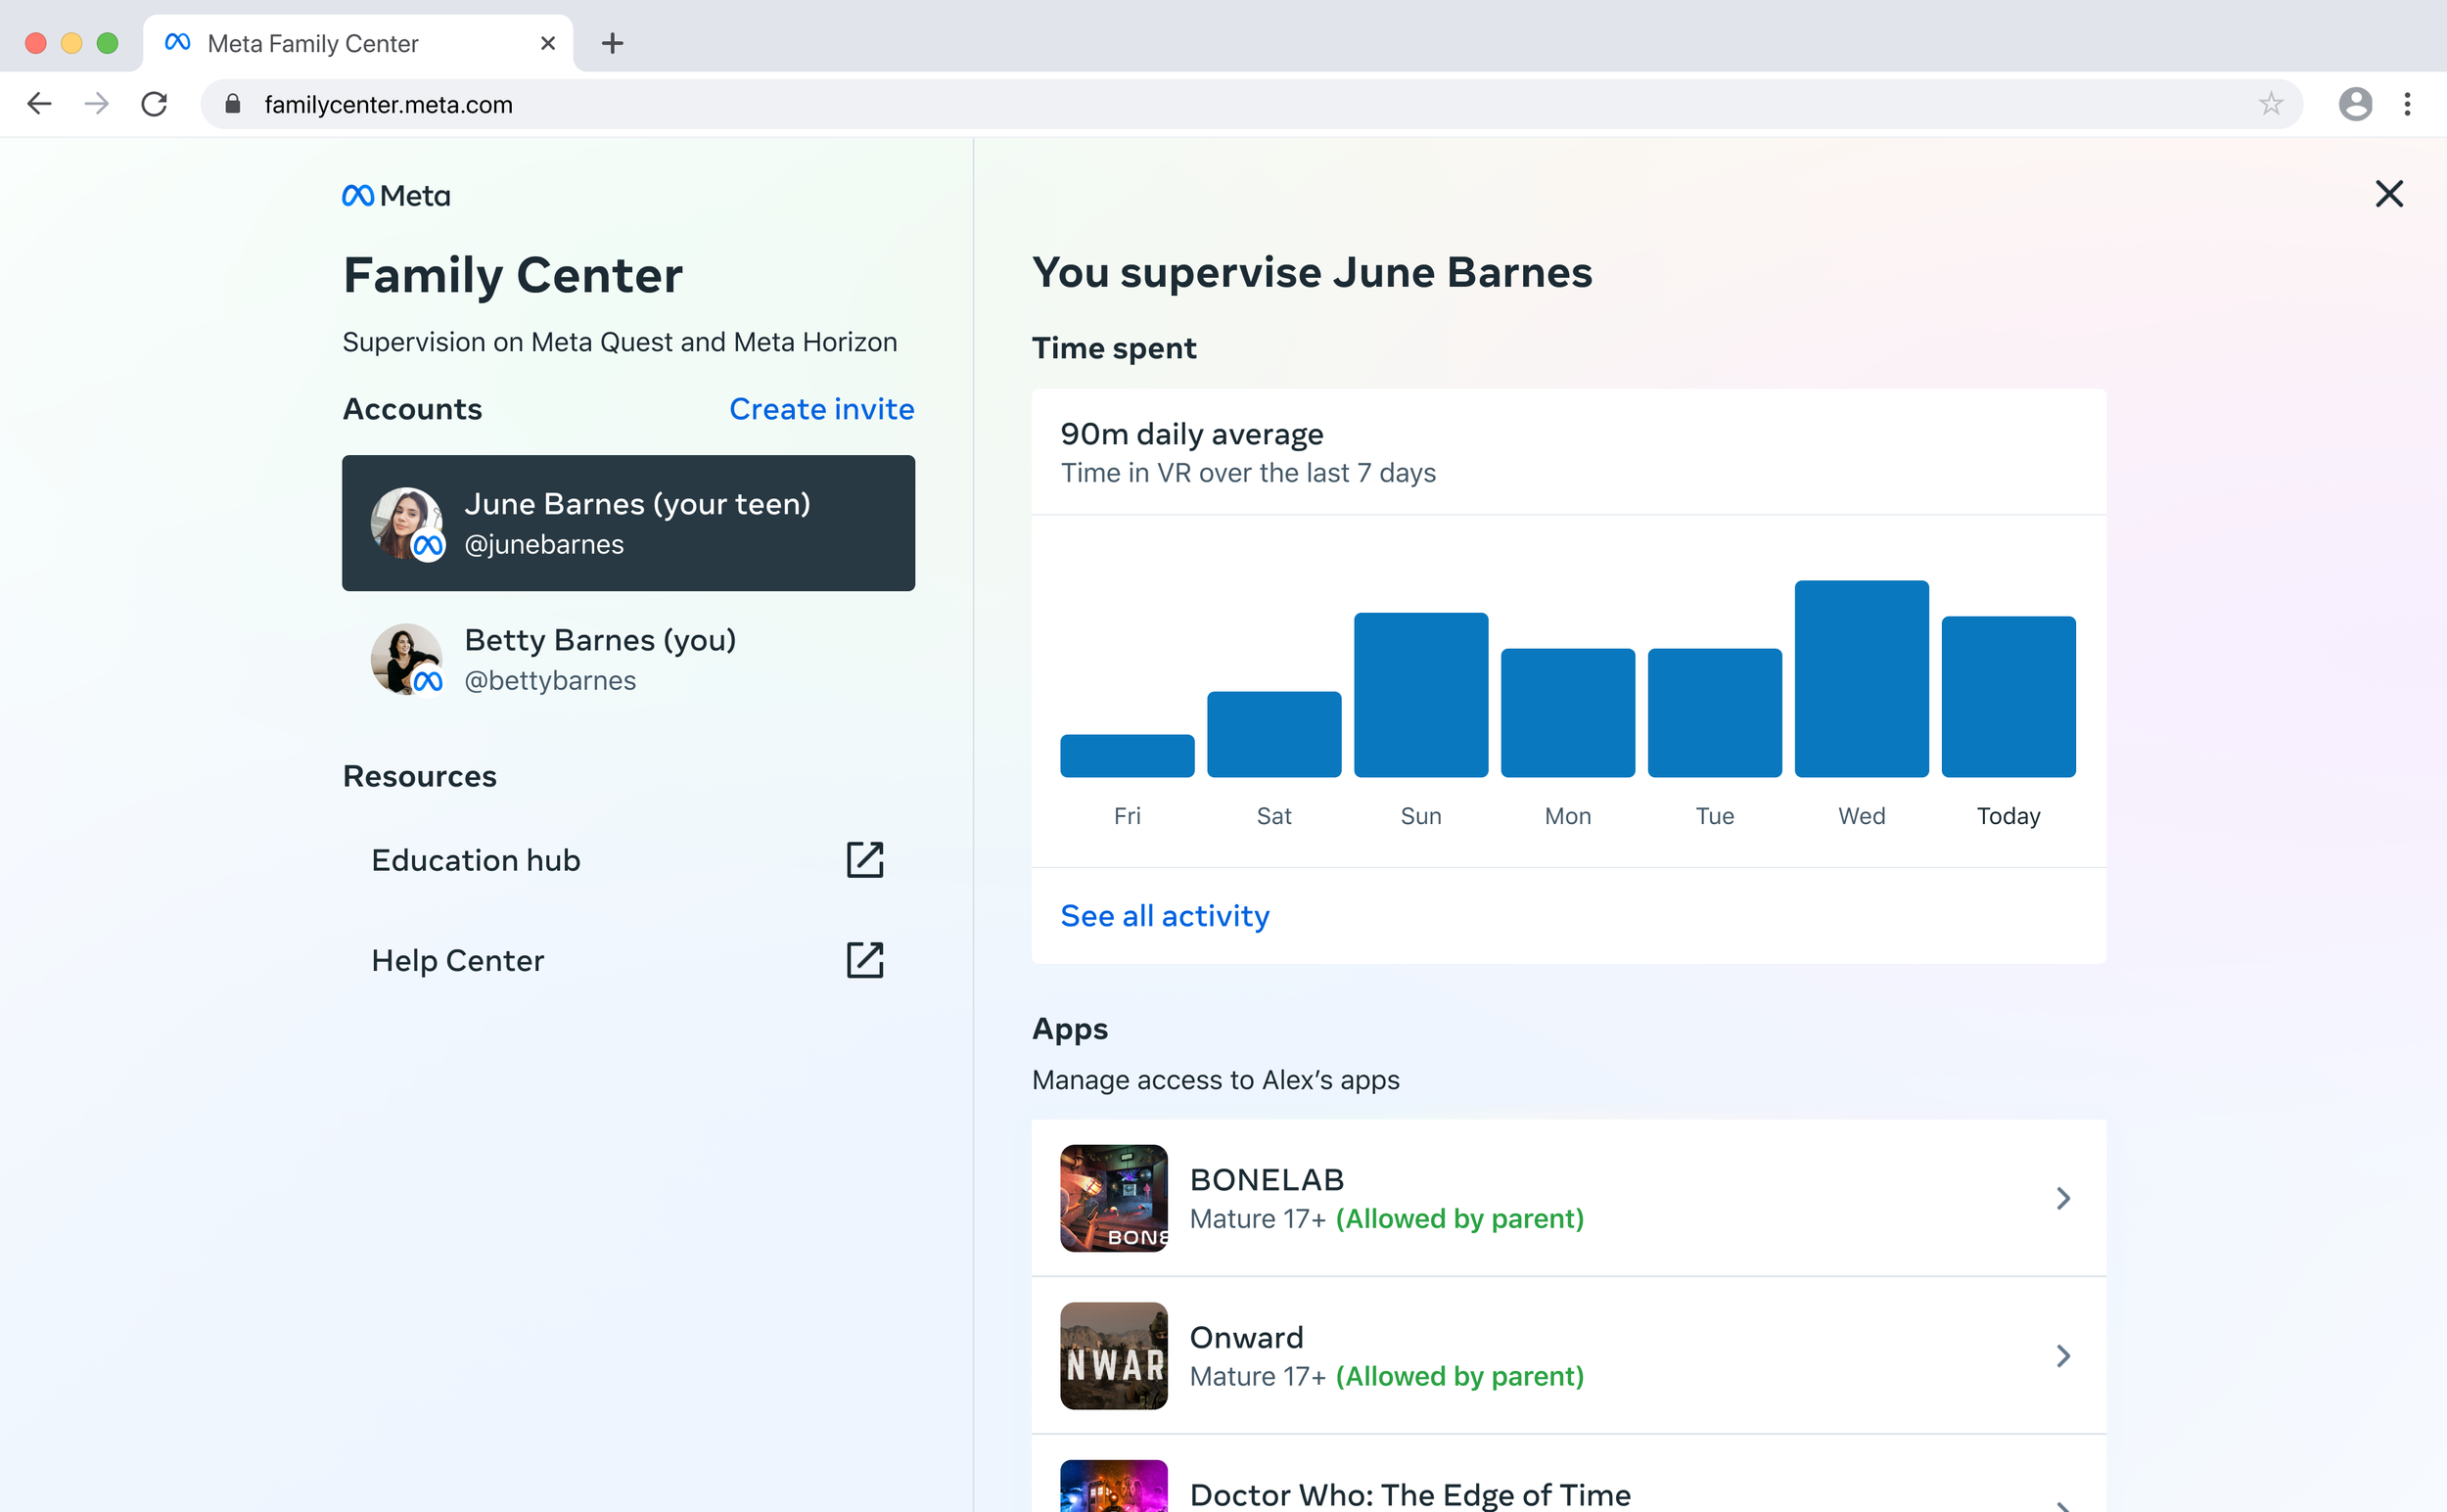The height and width of the screenshot is (1512, 2447).
Task: Go back to previous page
Action: click(39, 104)
